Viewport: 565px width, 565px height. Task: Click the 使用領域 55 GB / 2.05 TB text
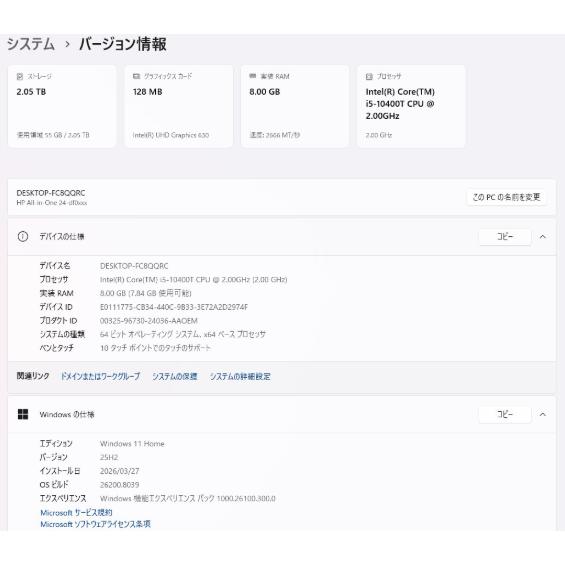(53, 135)
